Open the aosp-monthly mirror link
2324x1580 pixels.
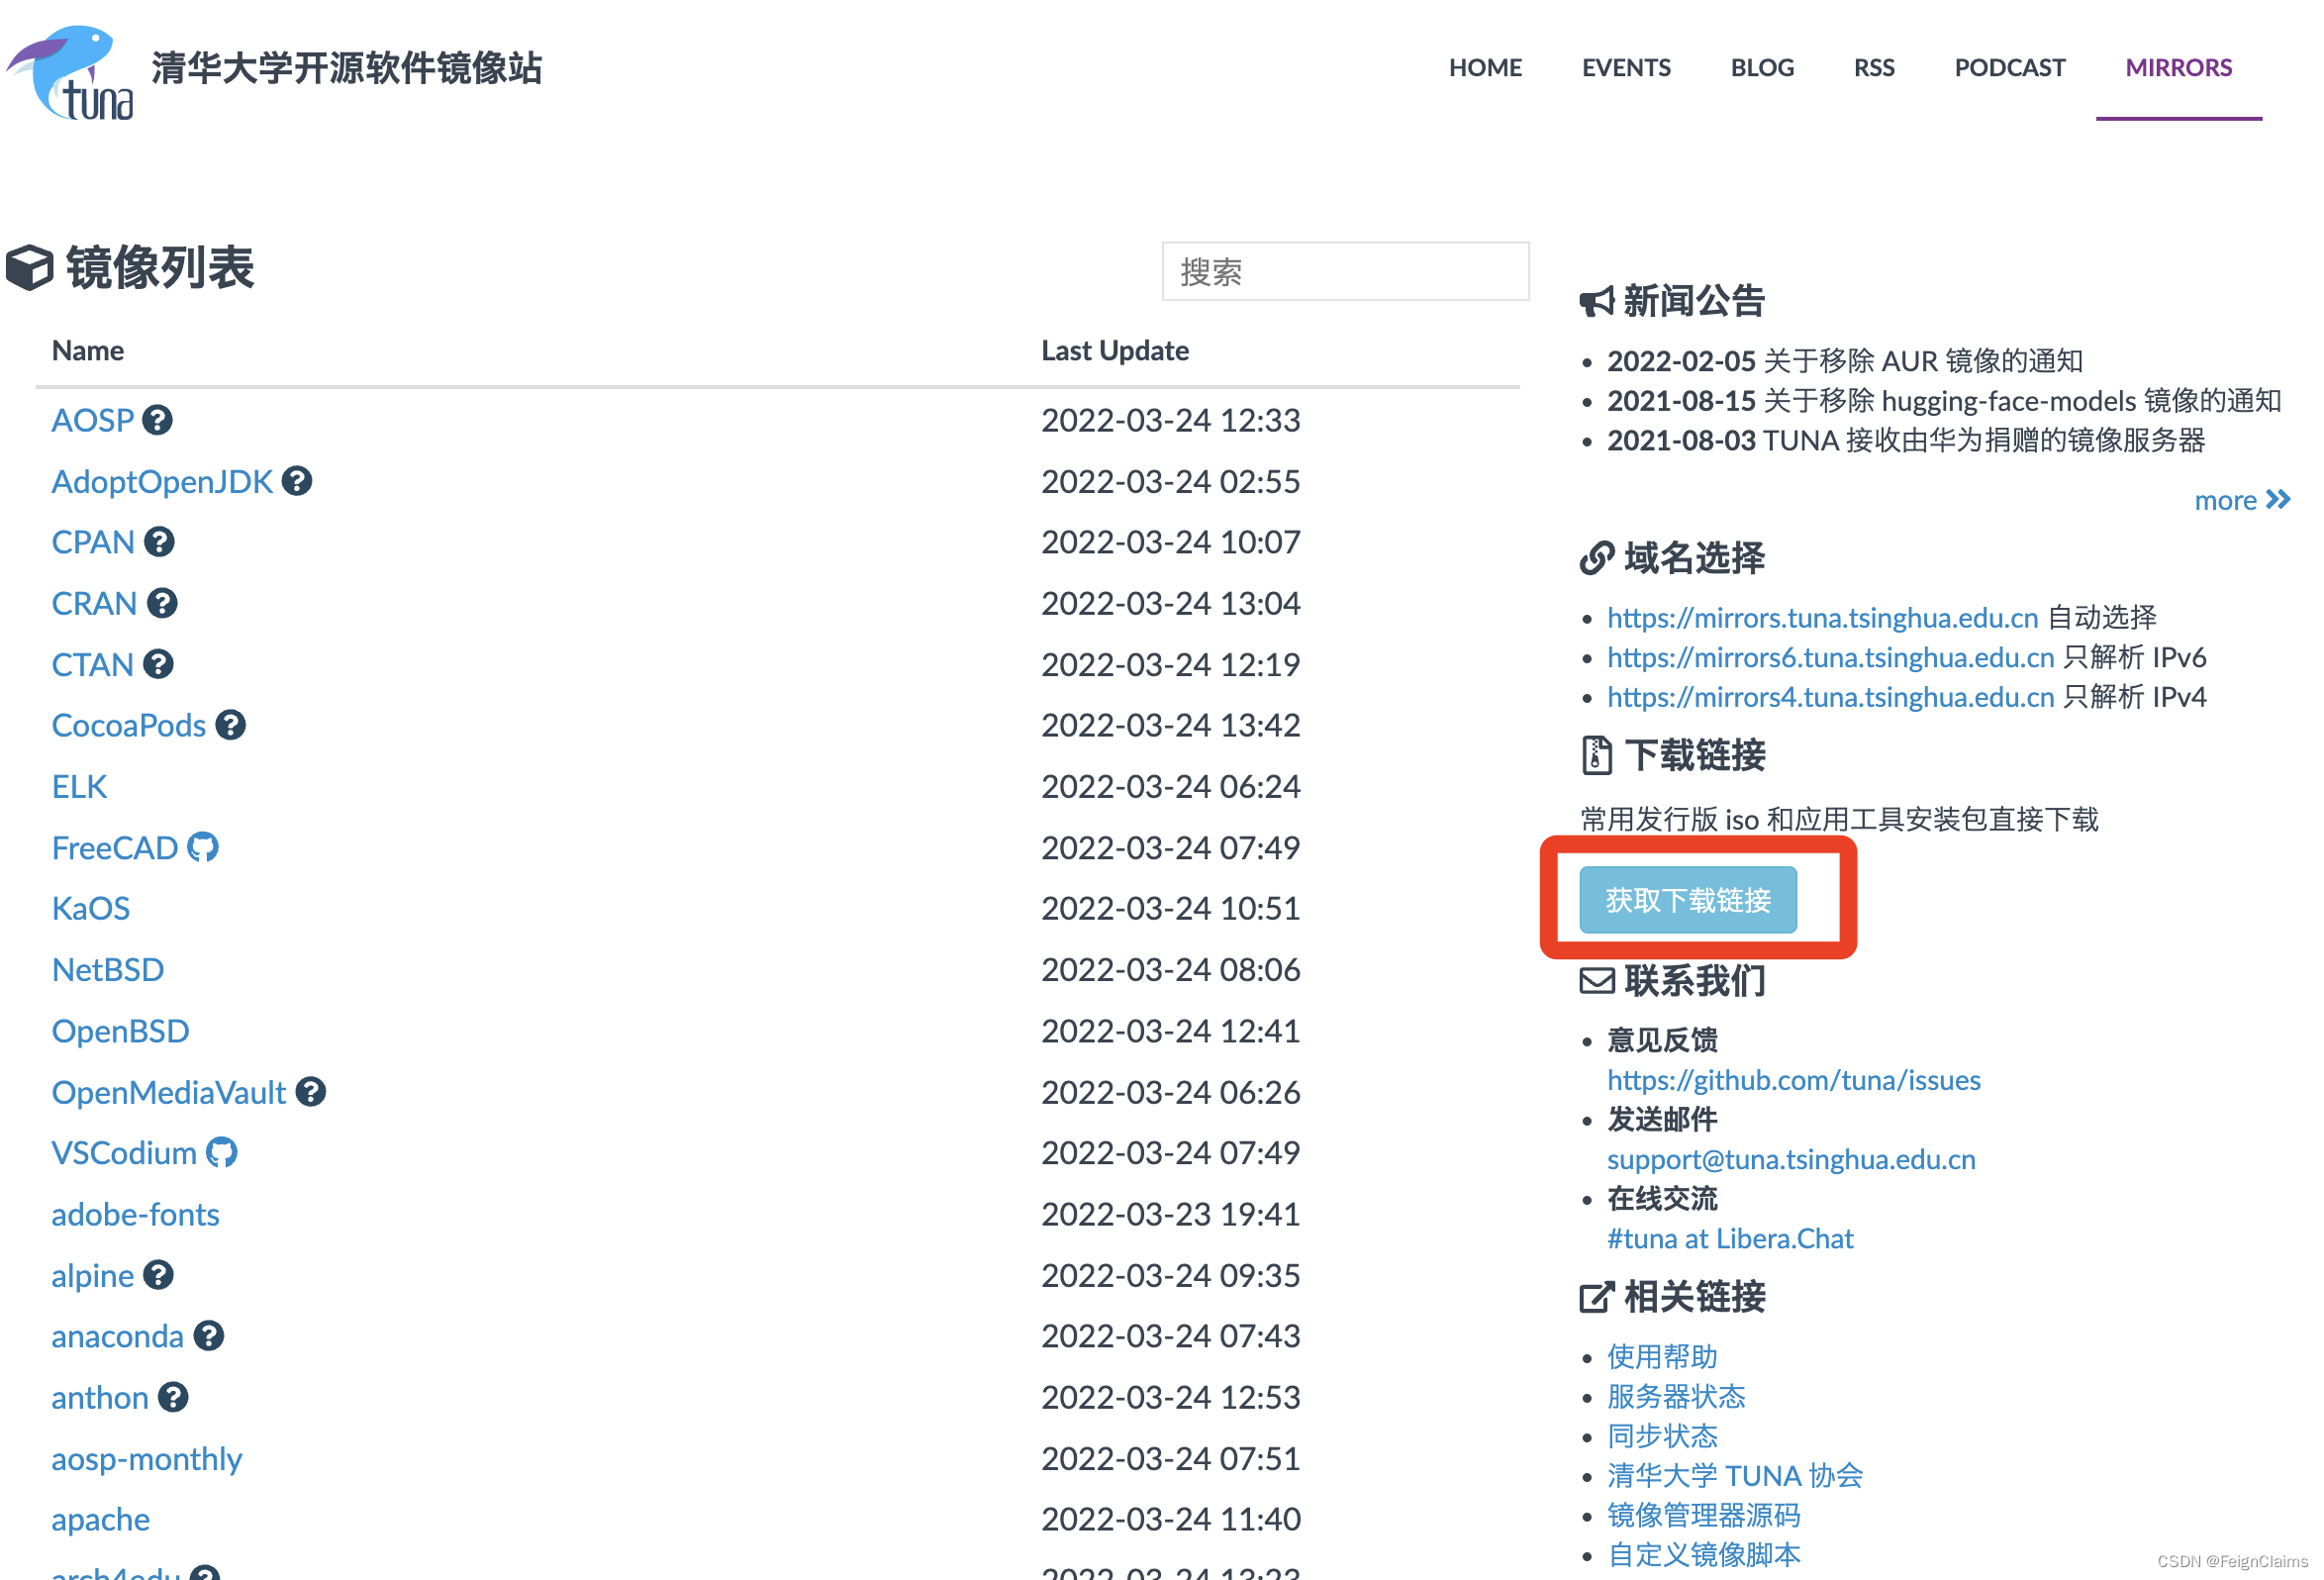(x=147, y=1459)
